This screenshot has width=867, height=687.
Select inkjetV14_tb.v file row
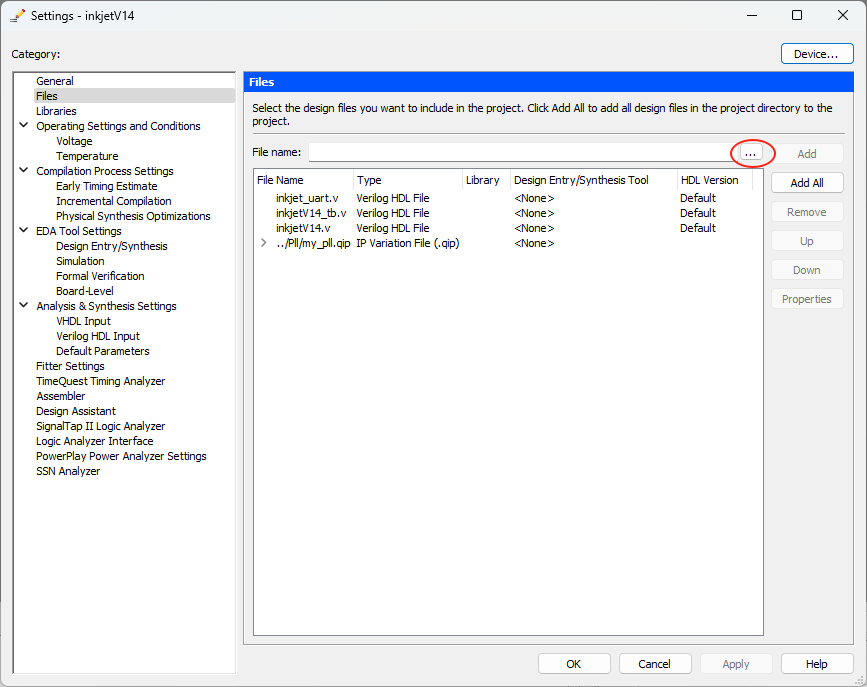pyautogui.click(x=503, y=213)
